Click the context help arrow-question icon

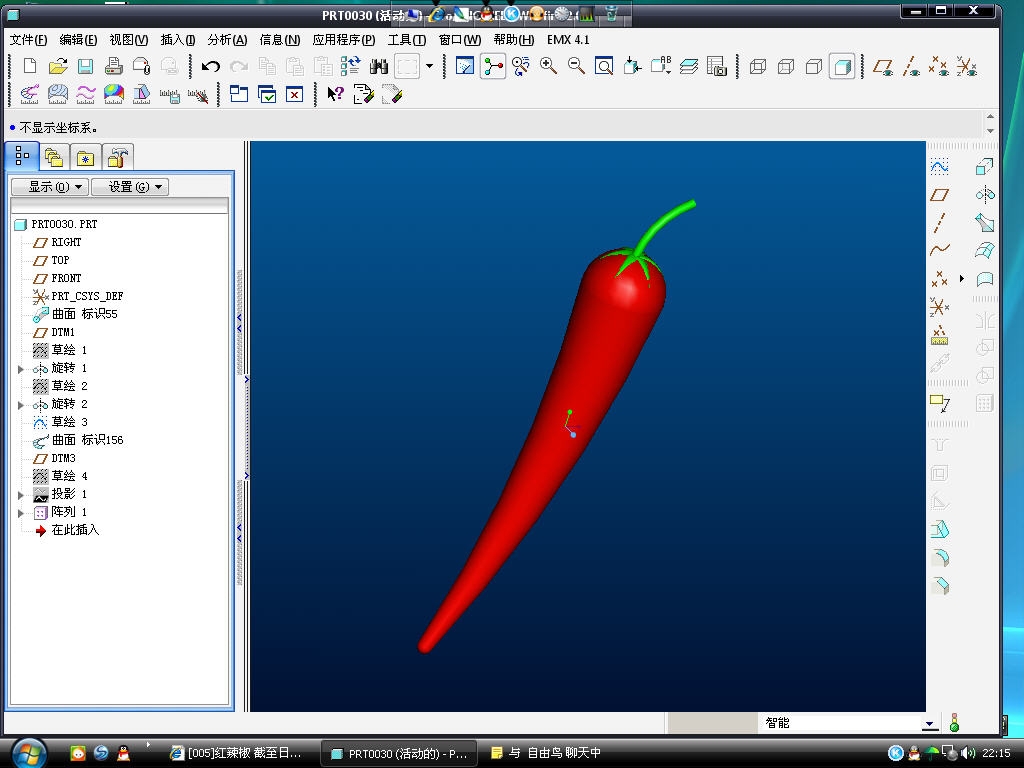(x=335, y=95)
